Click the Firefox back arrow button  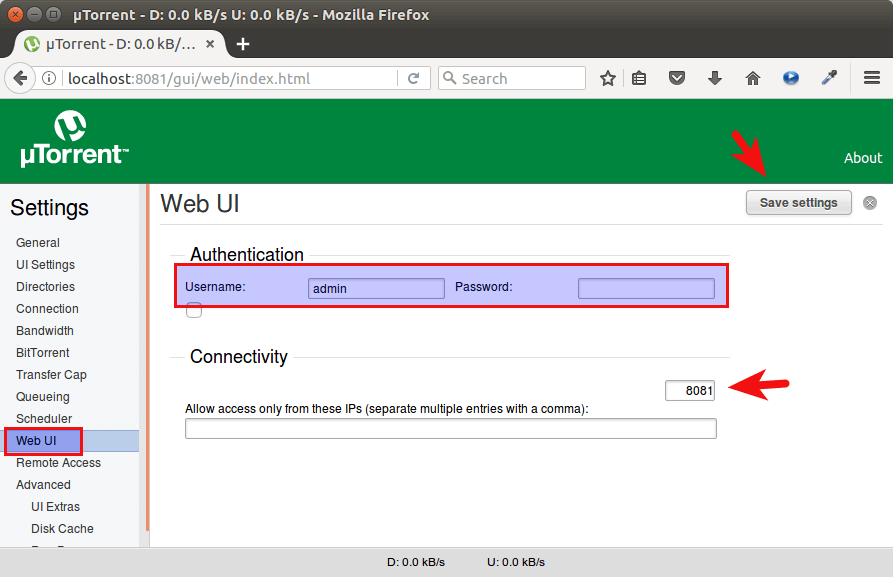19,78
